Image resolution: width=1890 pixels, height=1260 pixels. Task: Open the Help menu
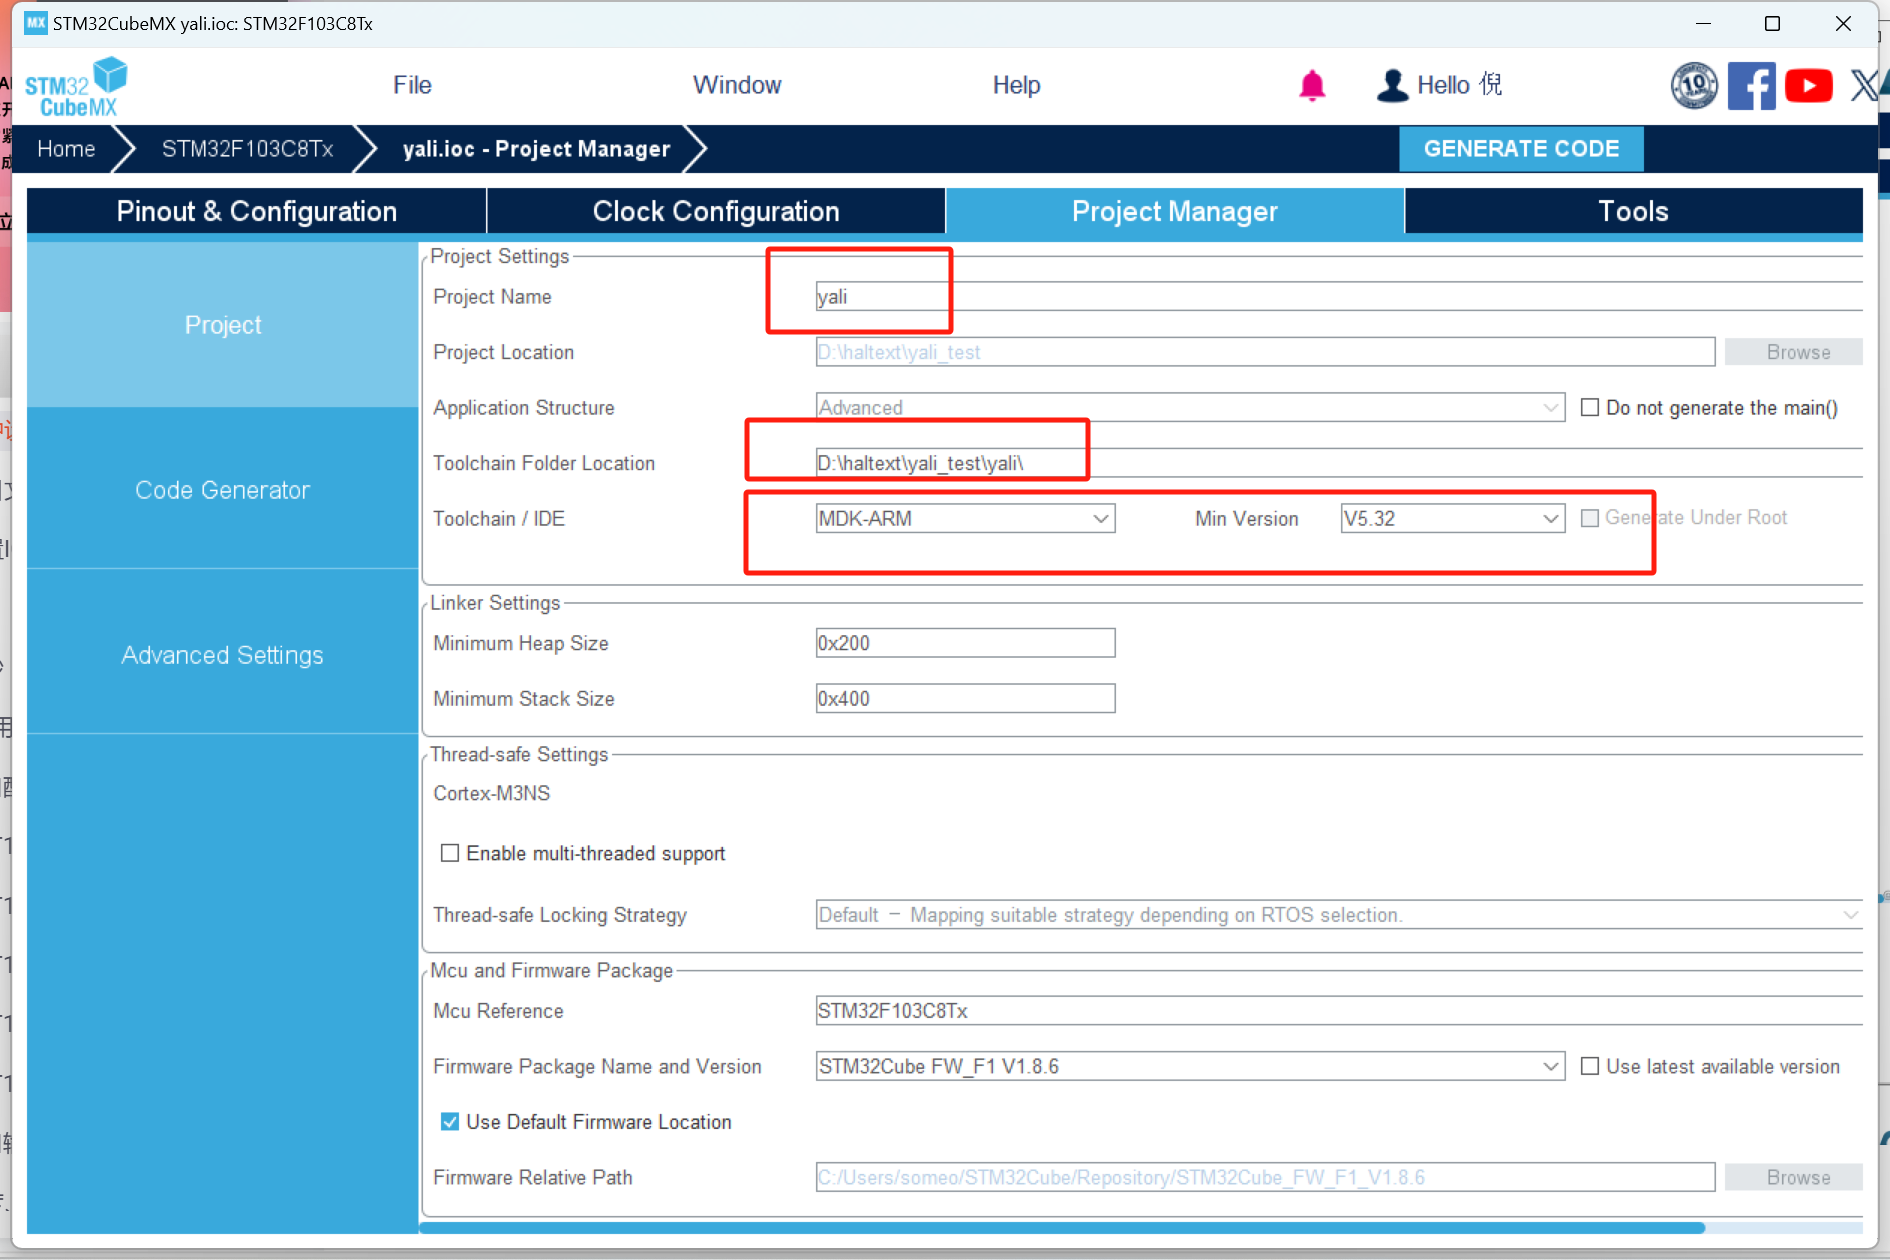[1016, 85]
